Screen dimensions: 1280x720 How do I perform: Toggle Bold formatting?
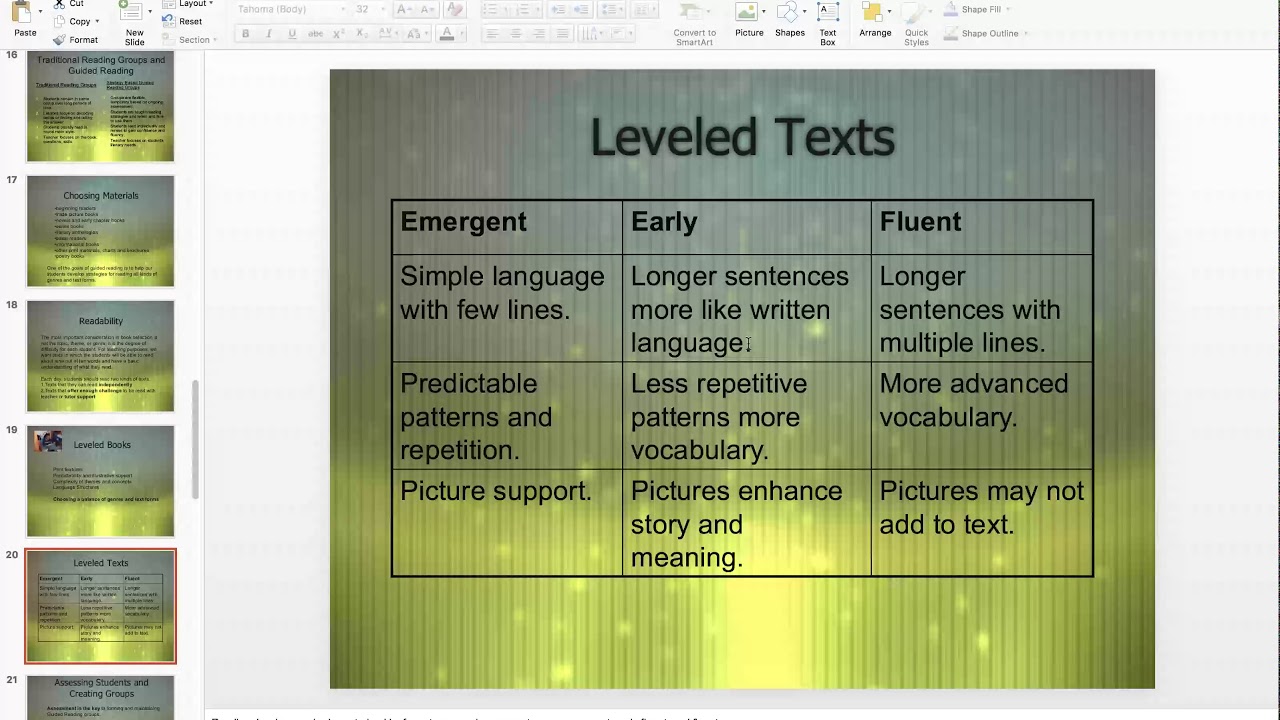(x=245, y=34)
